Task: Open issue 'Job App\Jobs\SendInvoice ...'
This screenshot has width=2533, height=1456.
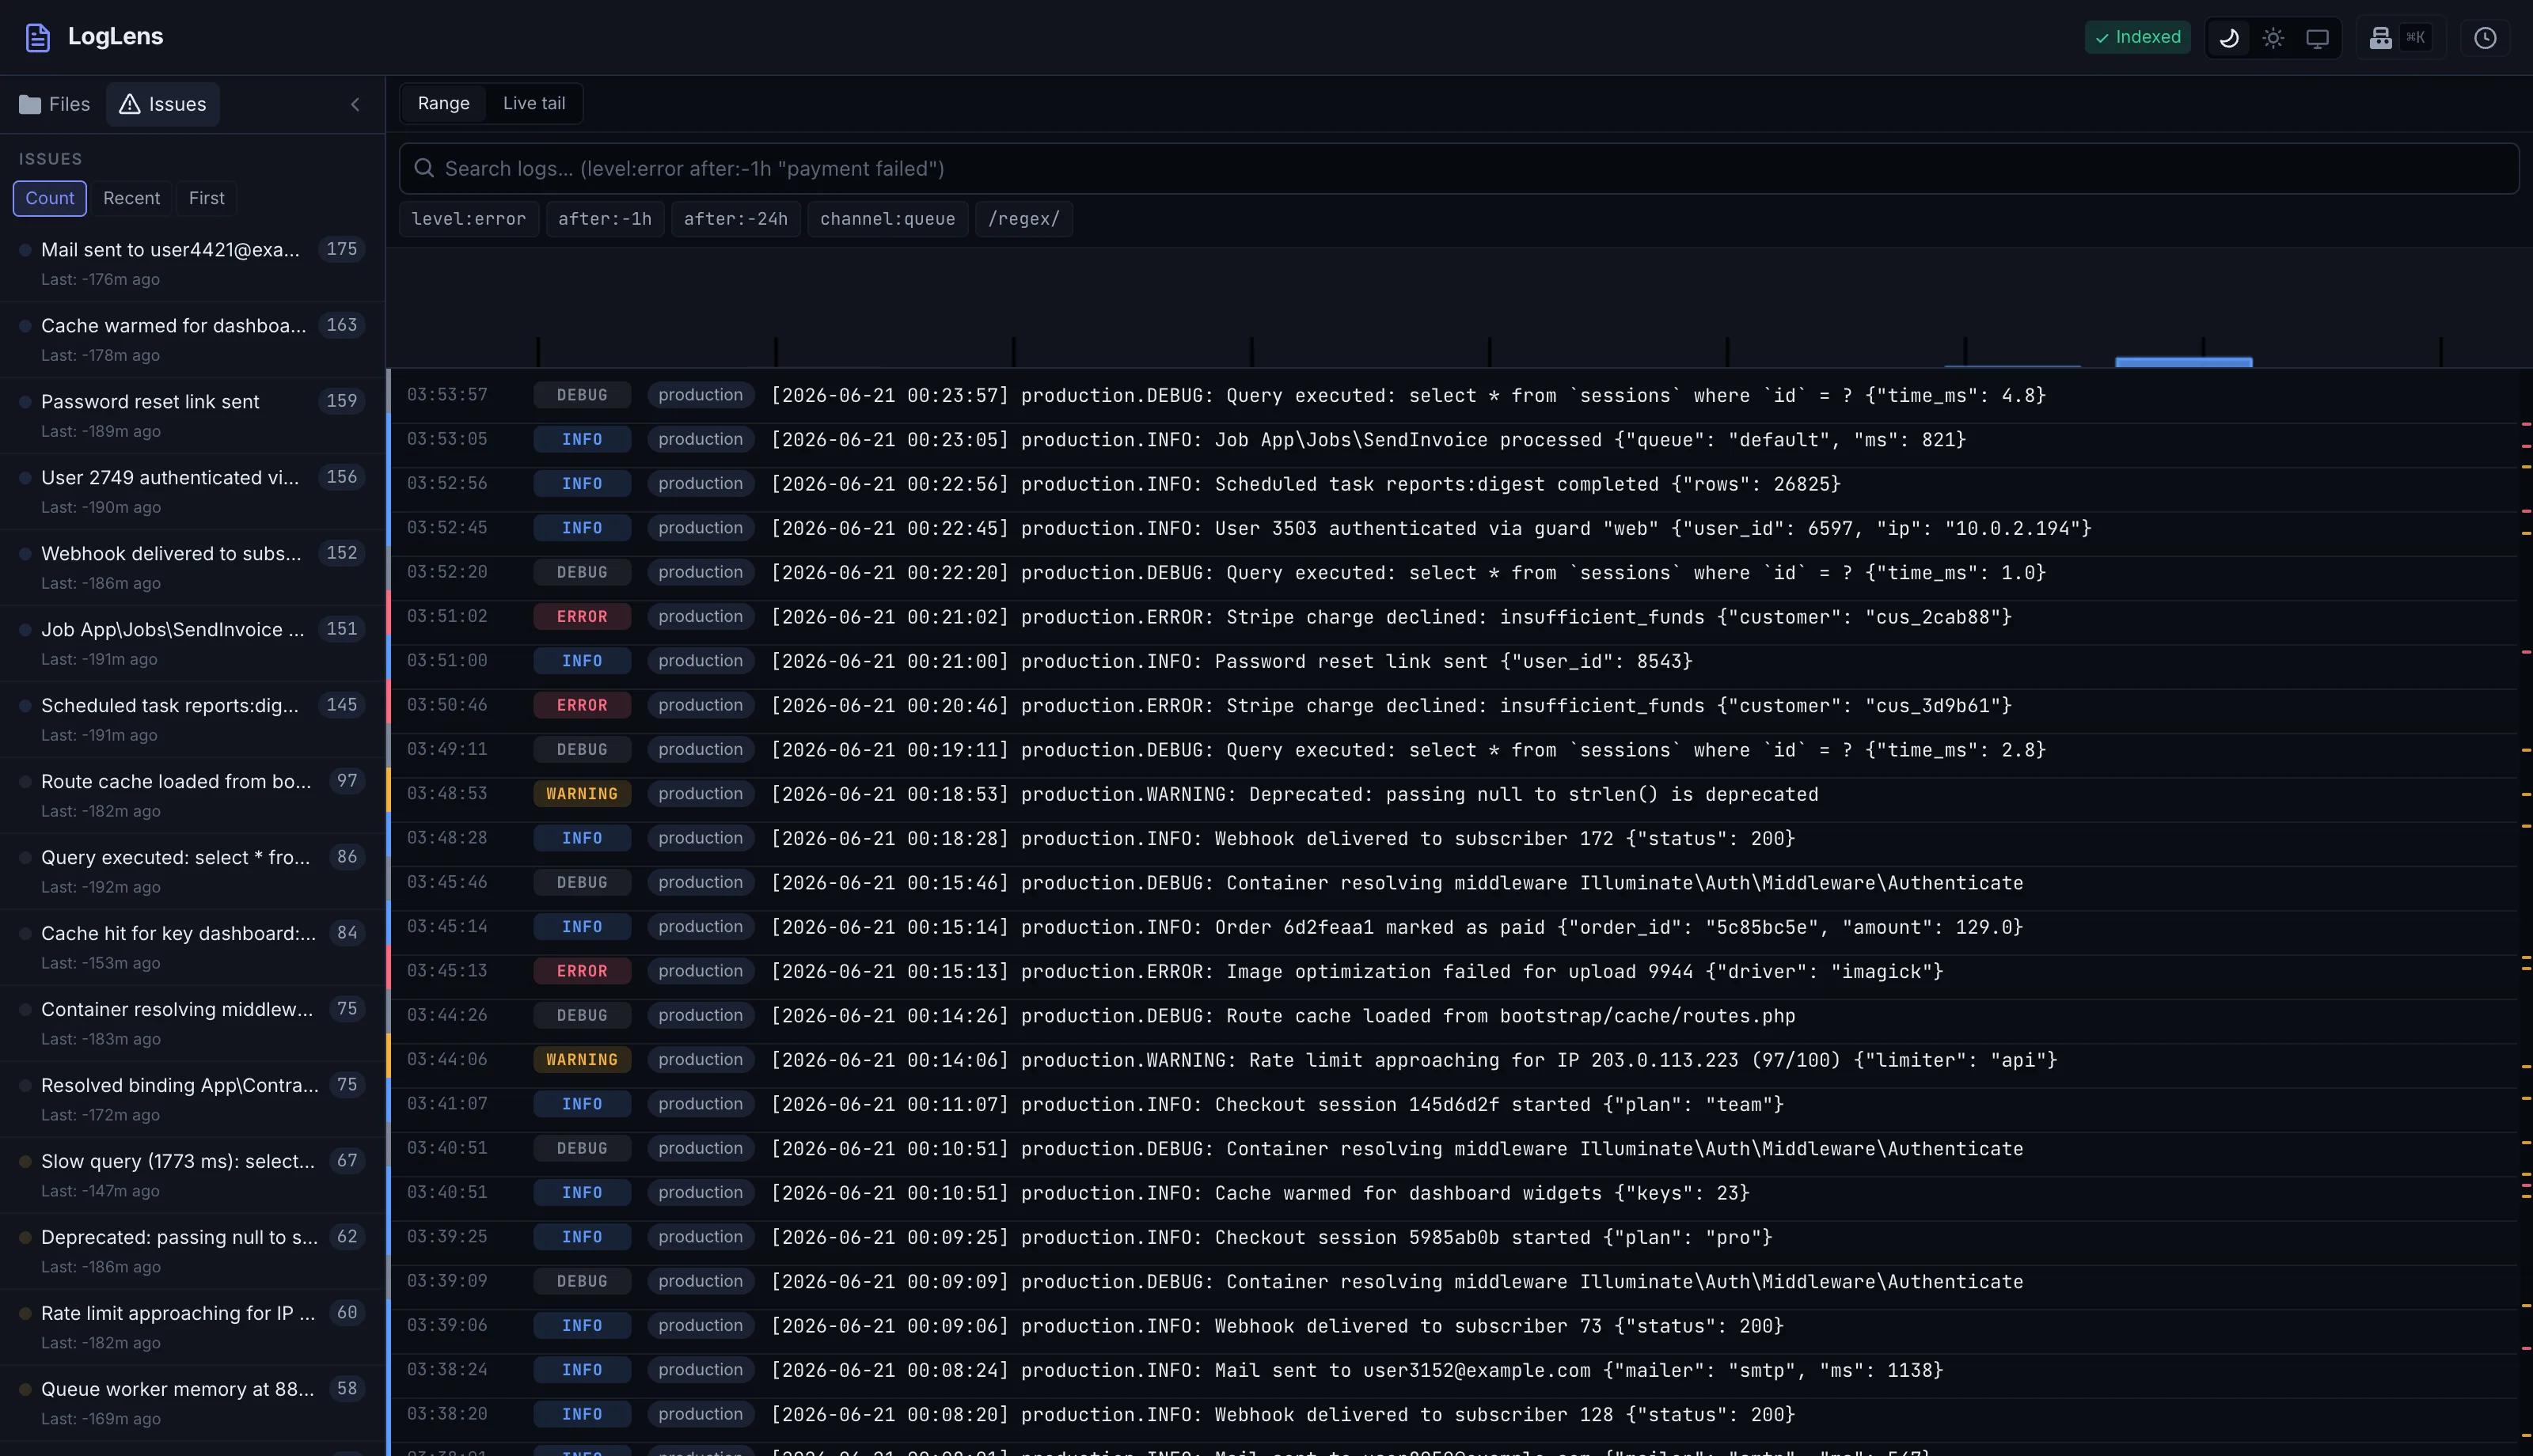Action: pyautogui.click(x=192, y=643)
